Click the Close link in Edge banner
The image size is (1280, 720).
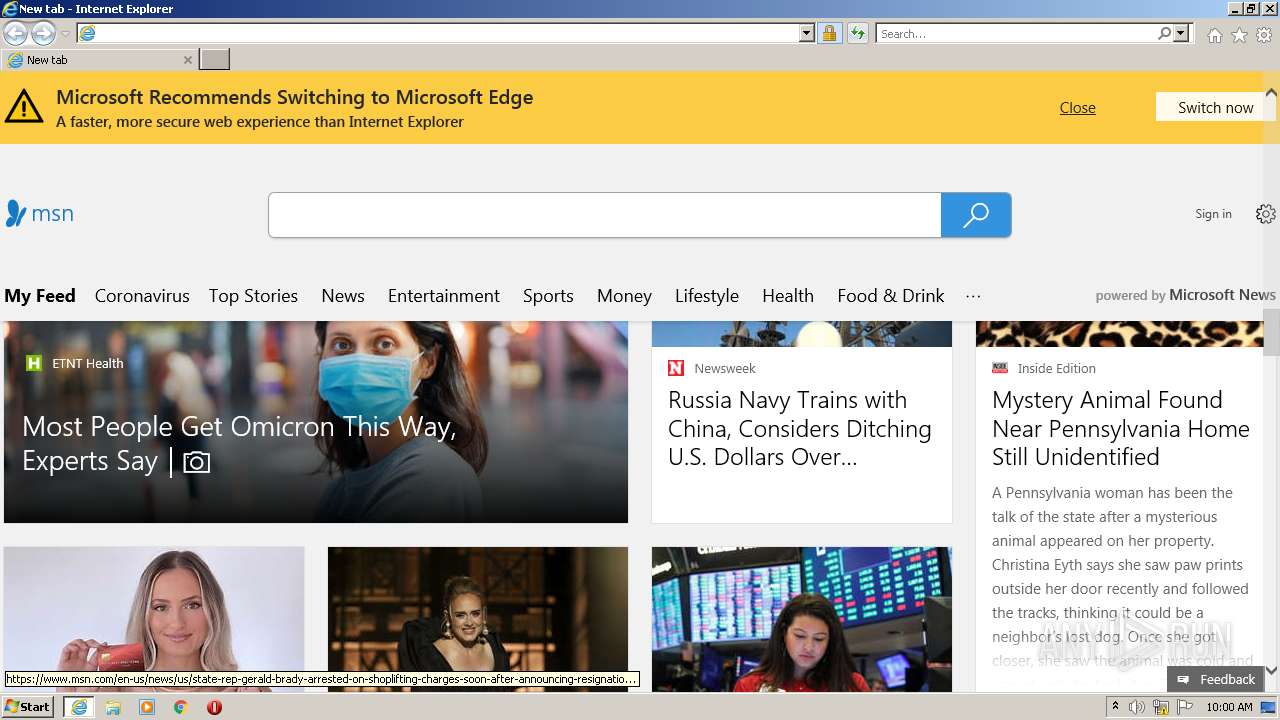click(x=1077, y=107)
